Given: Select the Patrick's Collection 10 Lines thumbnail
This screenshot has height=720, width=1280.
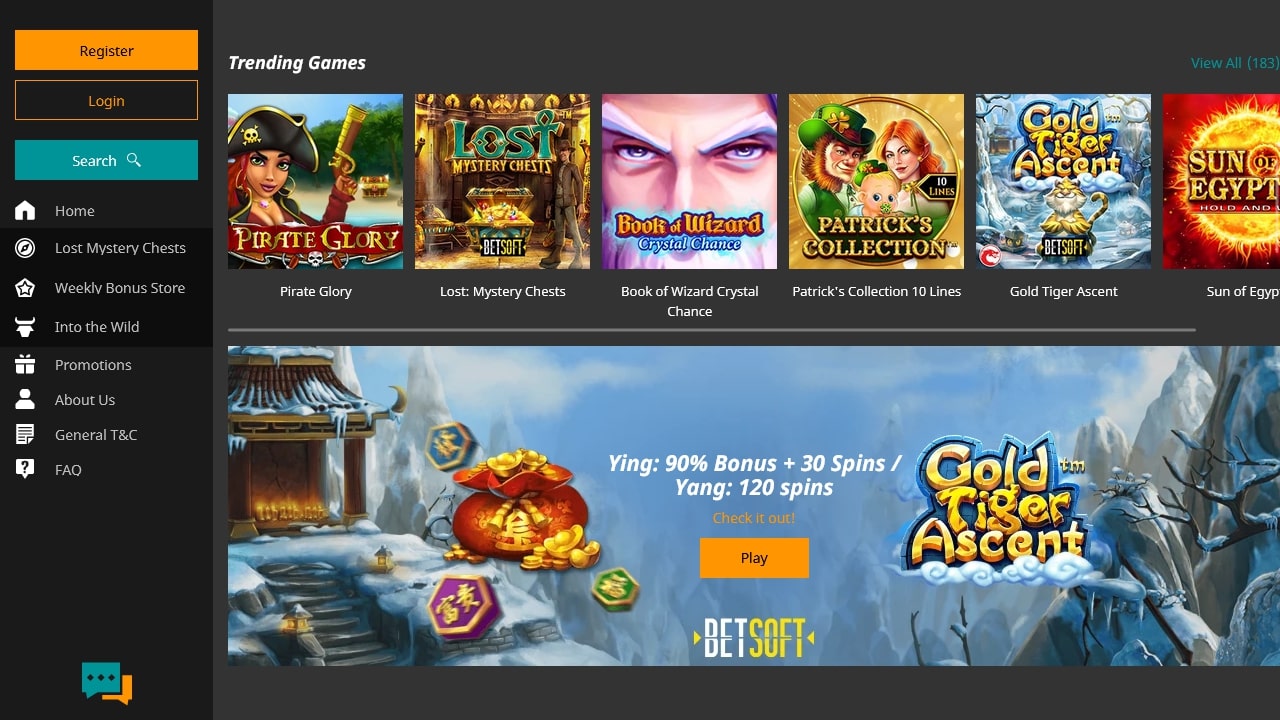Looking at the screenshot, I should tap(876, 181).
